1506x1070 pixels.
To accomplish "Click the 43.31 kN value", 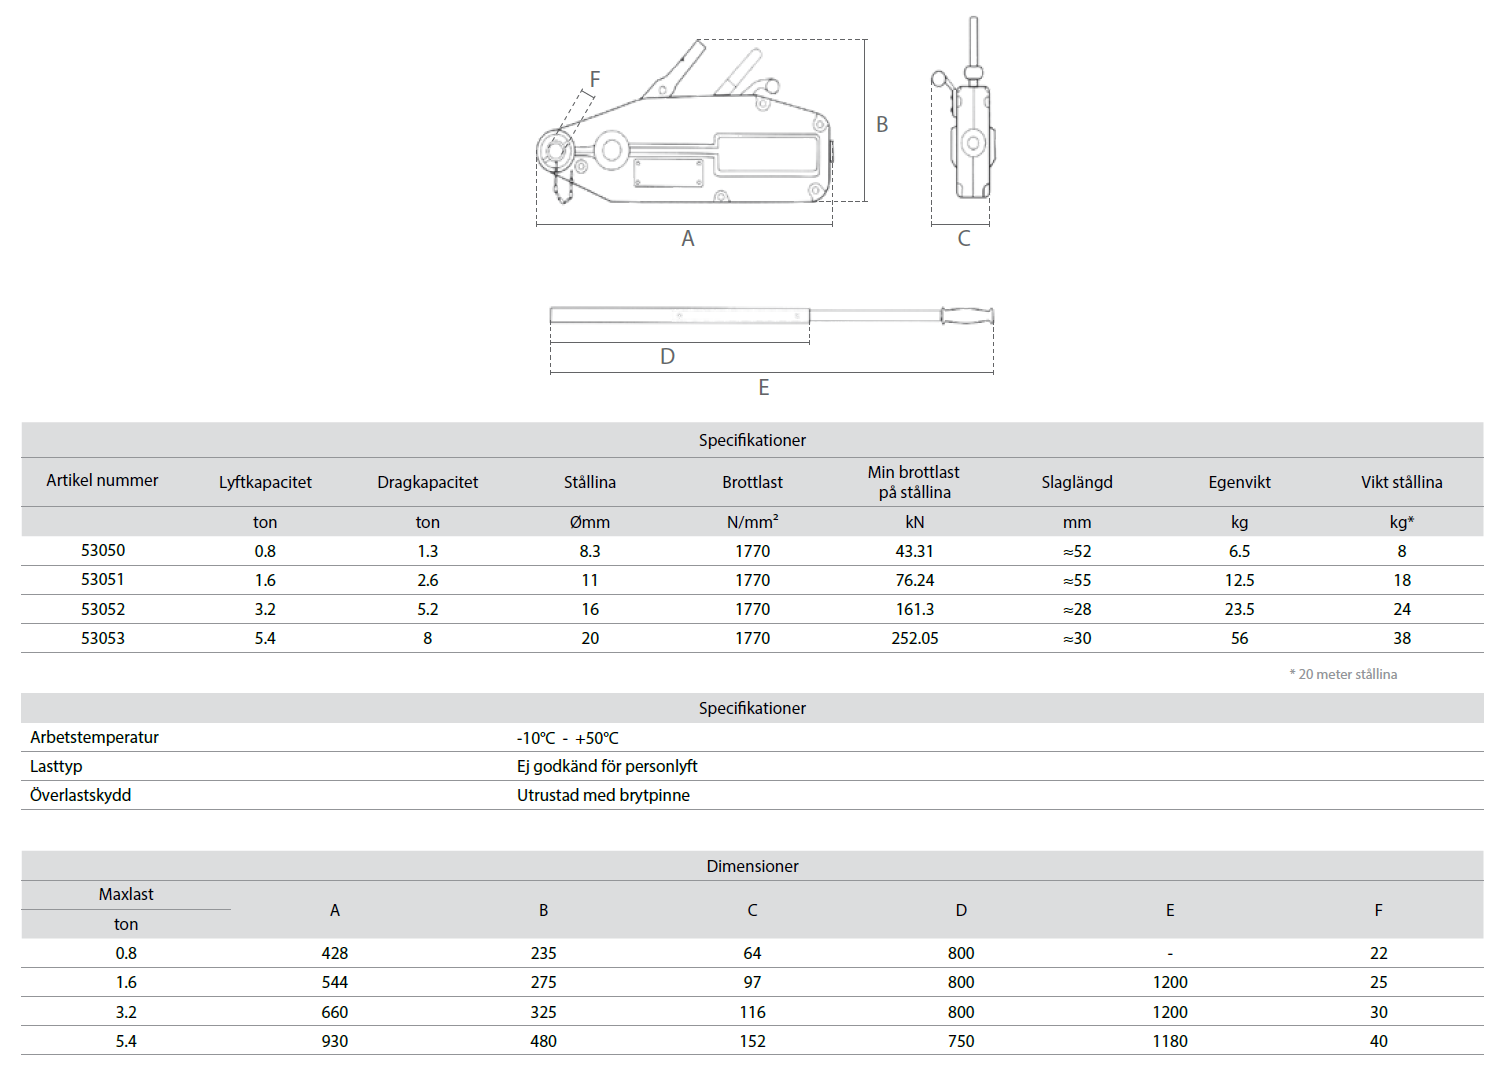I will 915,551.
